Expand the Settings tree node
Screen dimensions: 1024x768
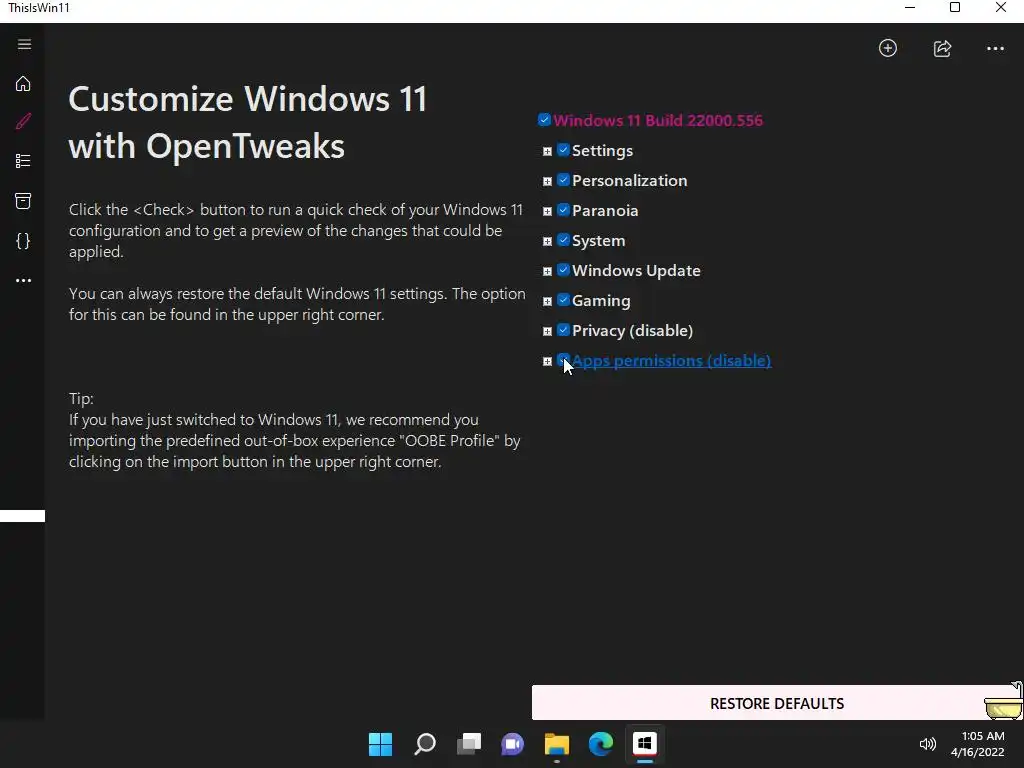tap(547, 152)
